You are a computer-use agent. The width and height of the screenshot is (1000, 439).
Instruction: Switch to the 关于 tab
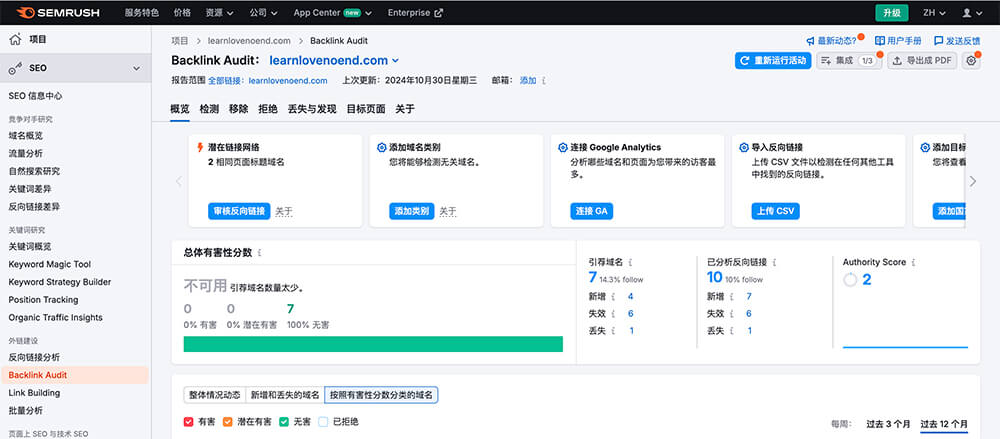coord(405,109)
